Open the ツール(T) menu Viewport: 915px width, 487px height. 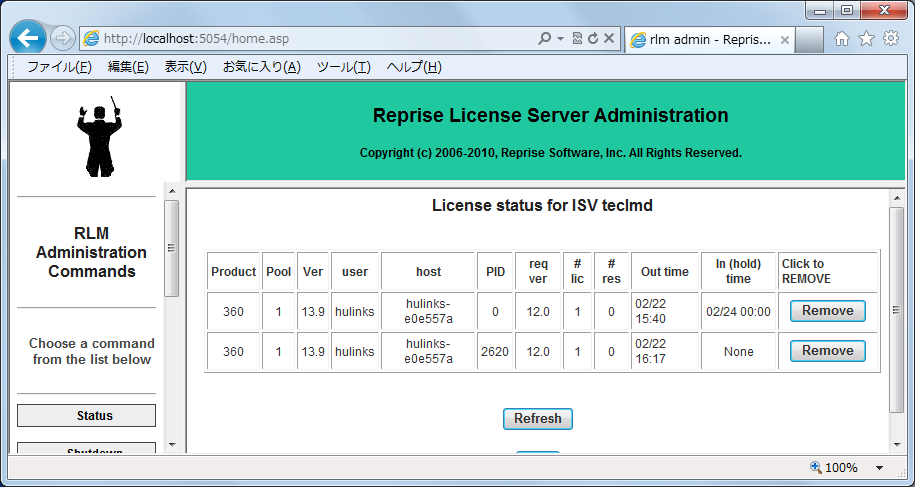tap(344, 67)
